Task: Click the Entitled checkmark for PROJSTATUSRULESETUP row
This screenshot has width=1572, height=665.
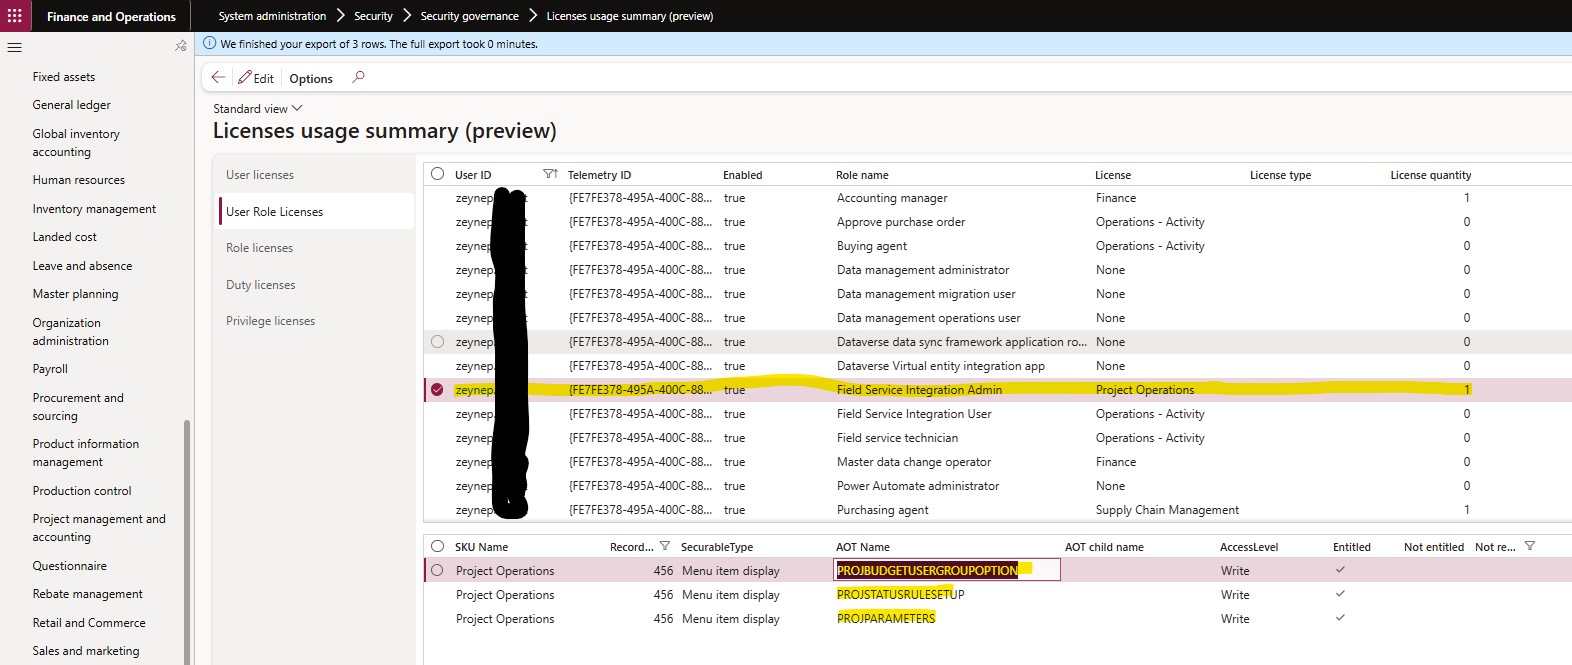Action: (x=1340, y=594)
